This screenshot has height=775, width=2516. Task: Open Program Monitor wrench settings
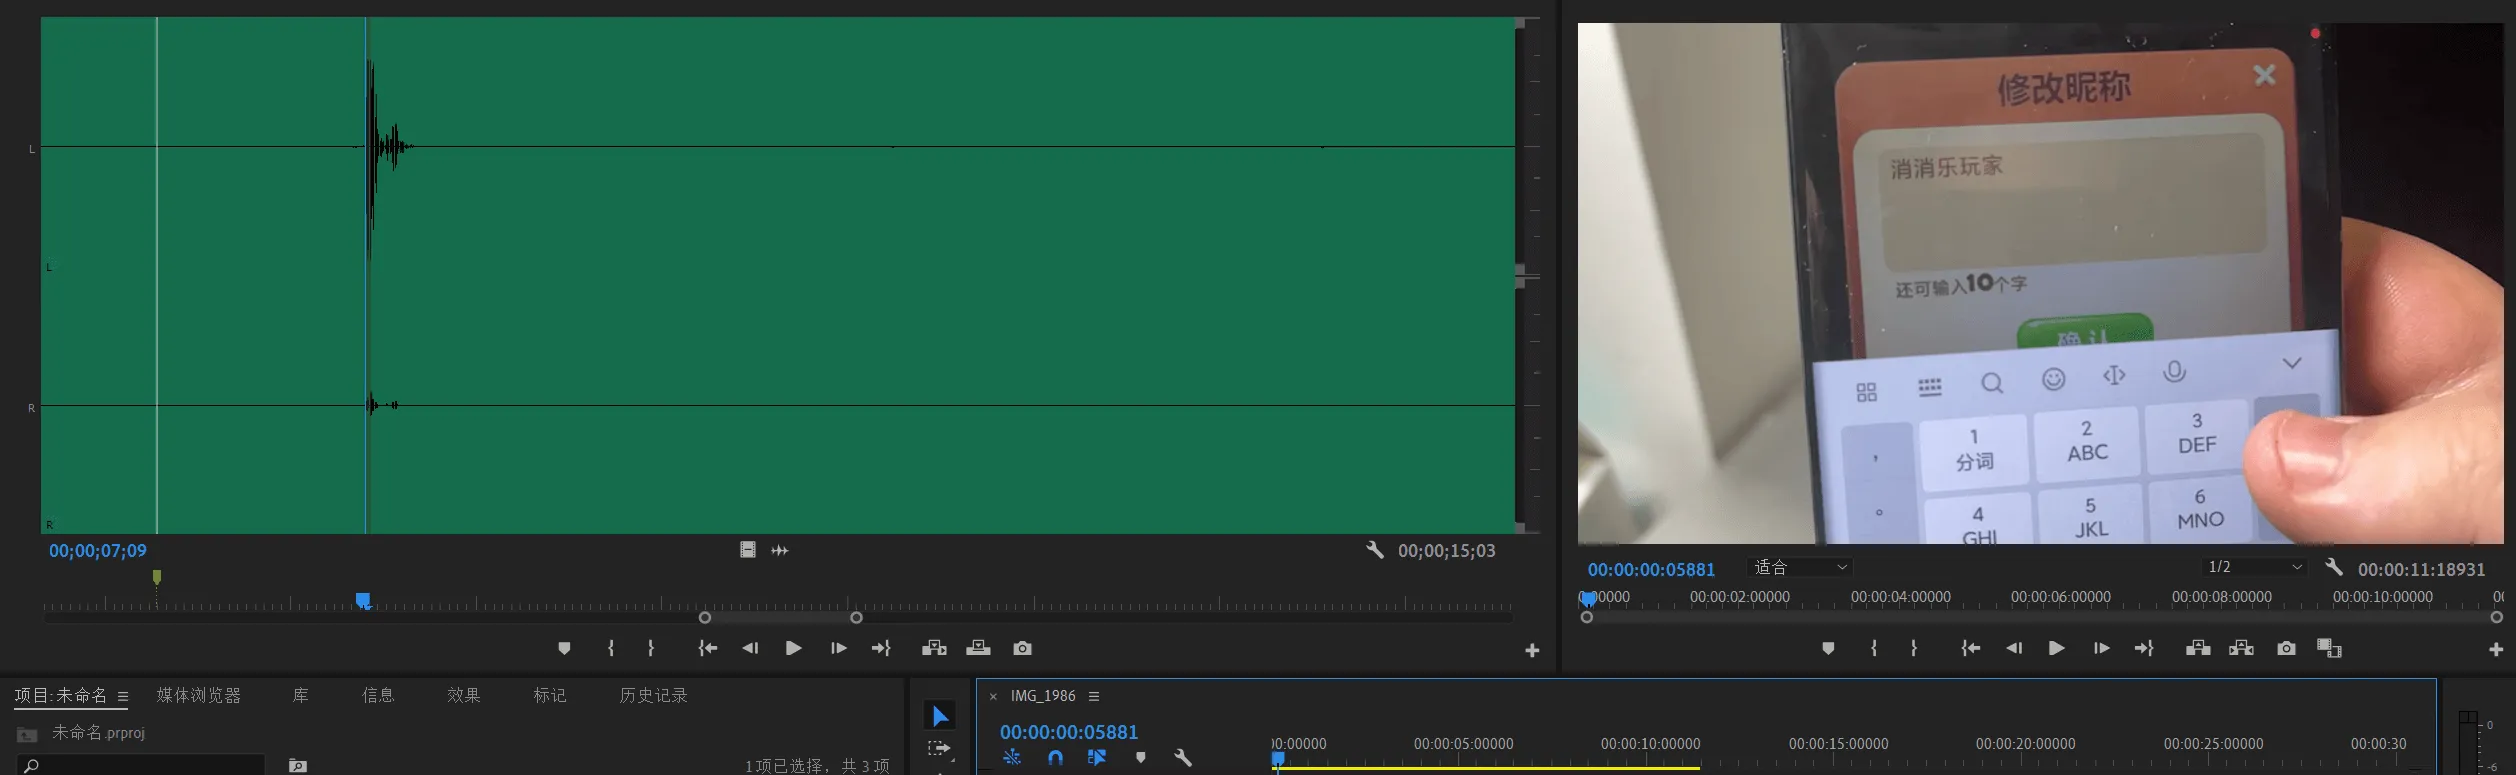coord(2334,567)
